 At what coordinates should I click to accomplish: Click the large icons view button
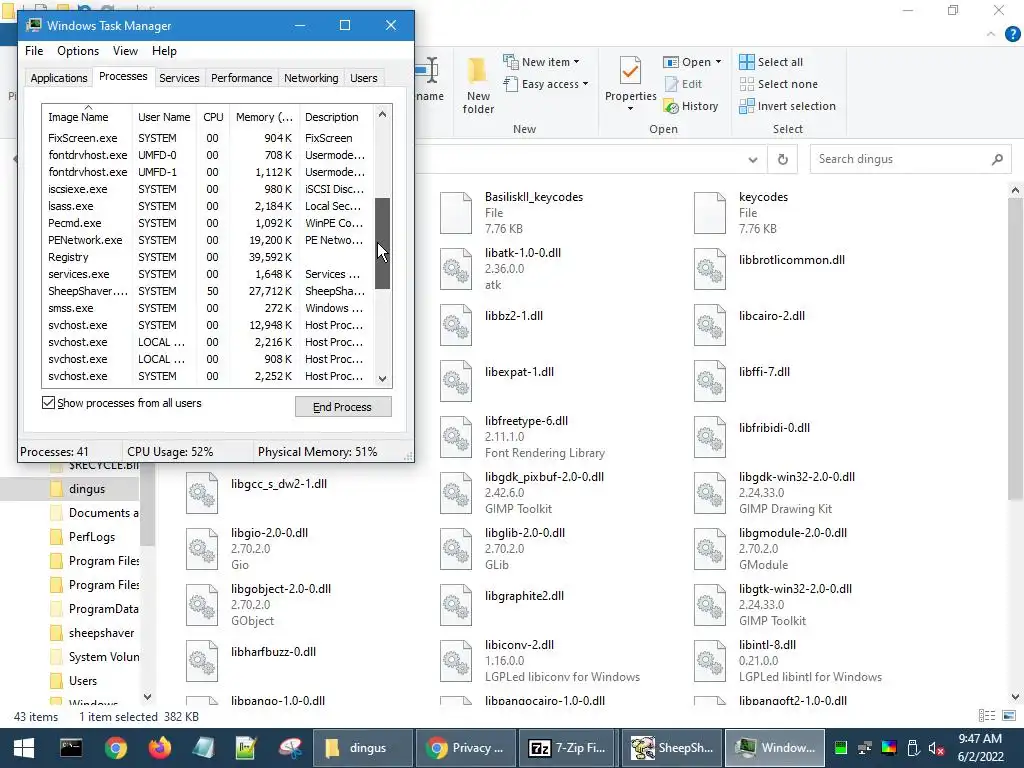(x=1008, y=716)
